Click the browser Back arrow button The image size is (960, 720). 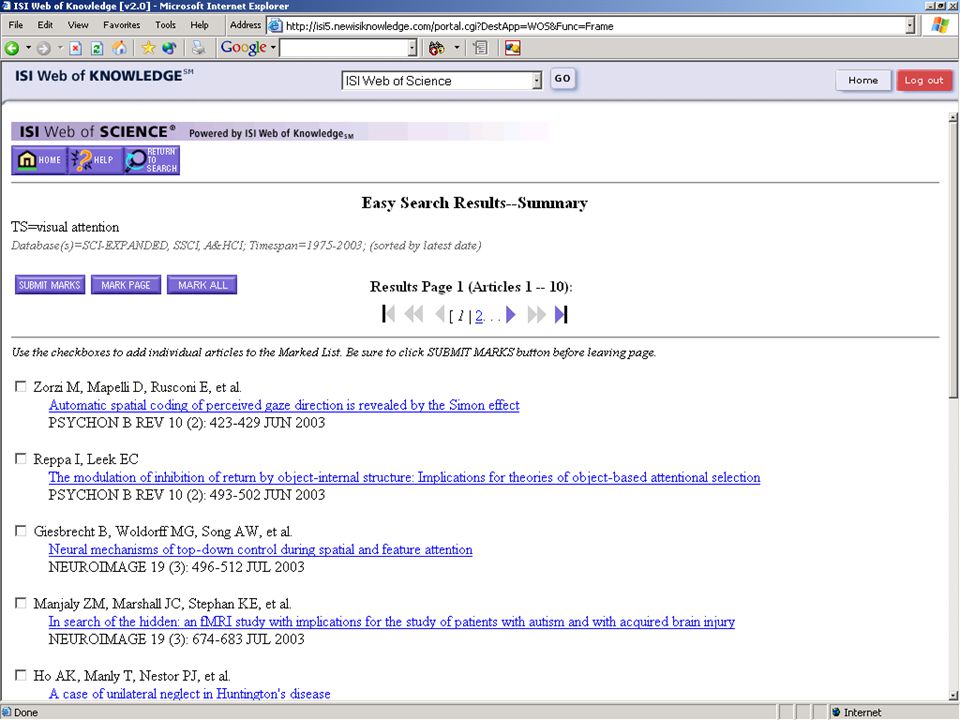pyautogui.click(x=12, y=48)
